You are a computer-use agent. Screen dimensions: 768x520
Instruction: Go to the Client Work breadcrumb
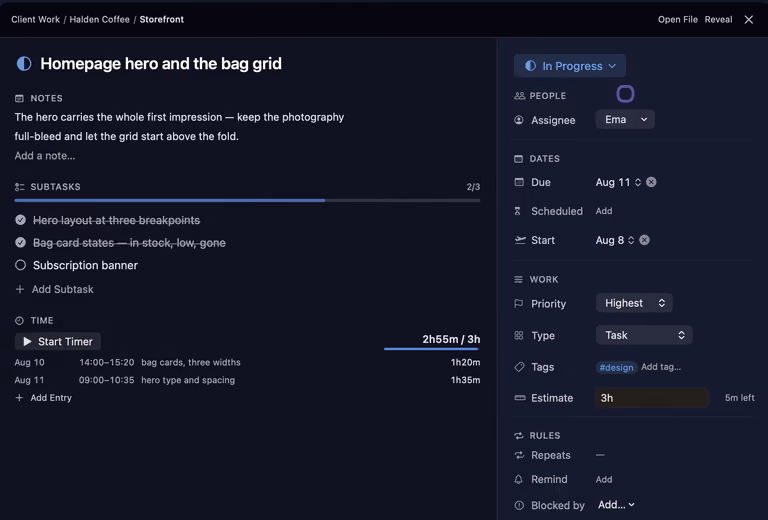[x=35, y=20]
